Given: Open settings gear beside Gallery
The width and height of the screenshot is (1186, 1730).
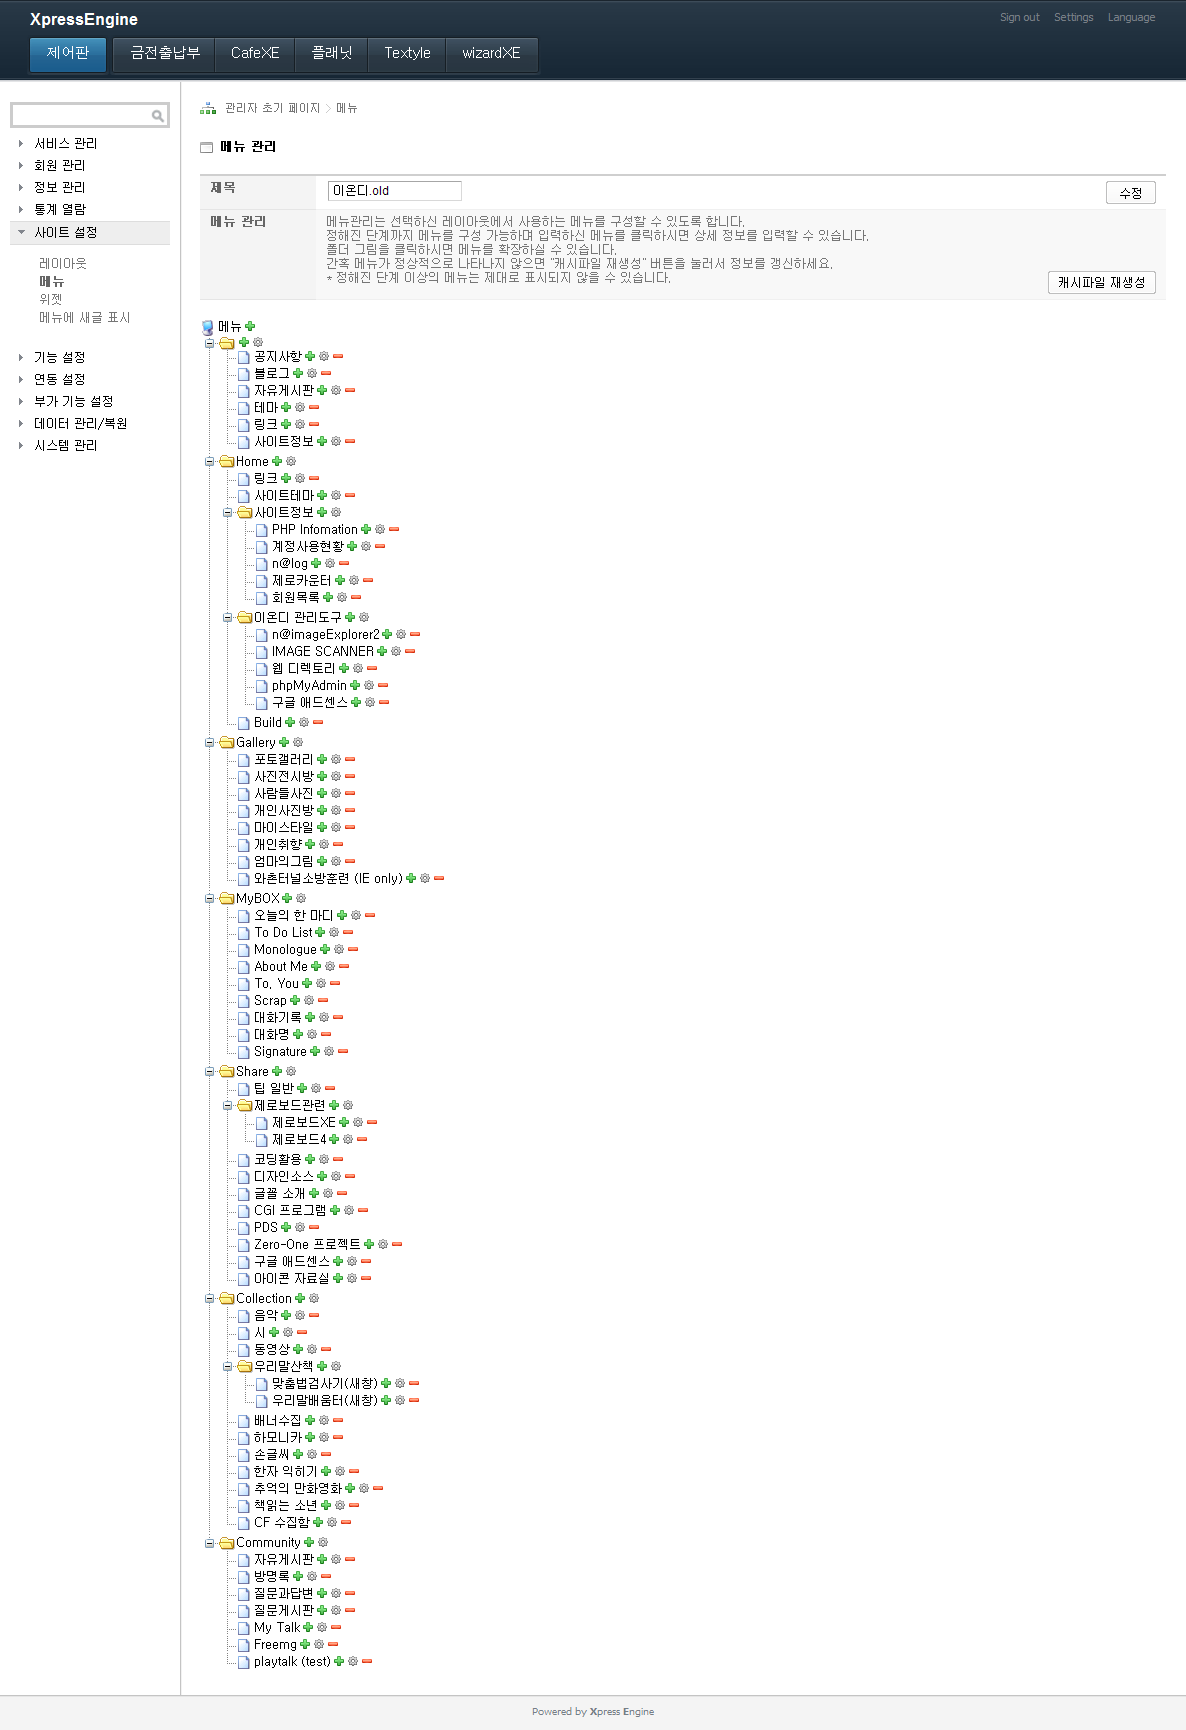Looking at the screenshot, I should (x=298, y=742).
